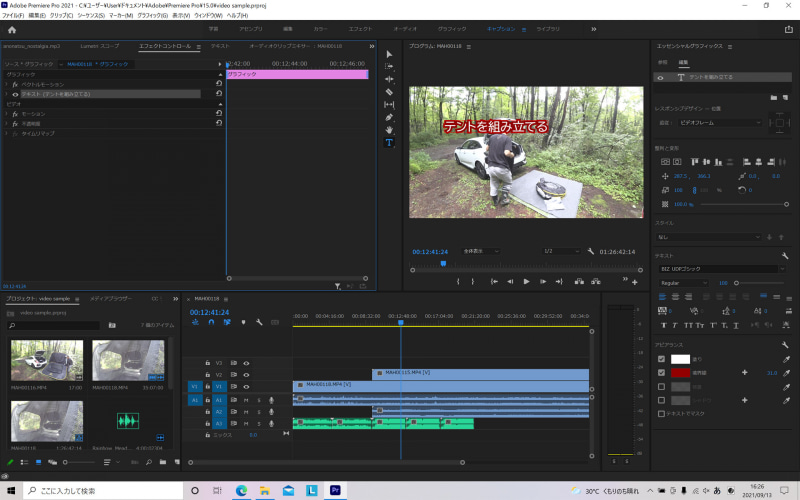
Task: Open Program Monitor zoom level dropdown
Action: coord(481,251)
